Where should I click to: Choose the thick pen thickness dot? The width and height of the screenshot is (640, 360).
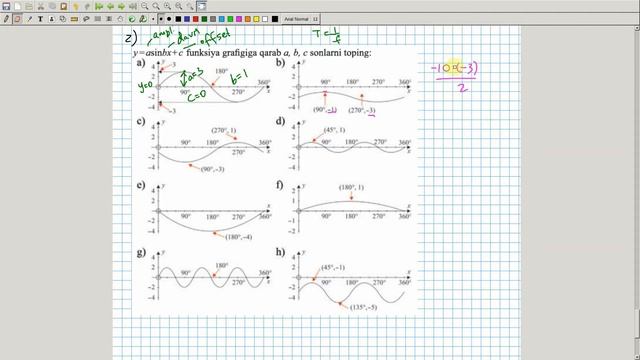(169, 19)
